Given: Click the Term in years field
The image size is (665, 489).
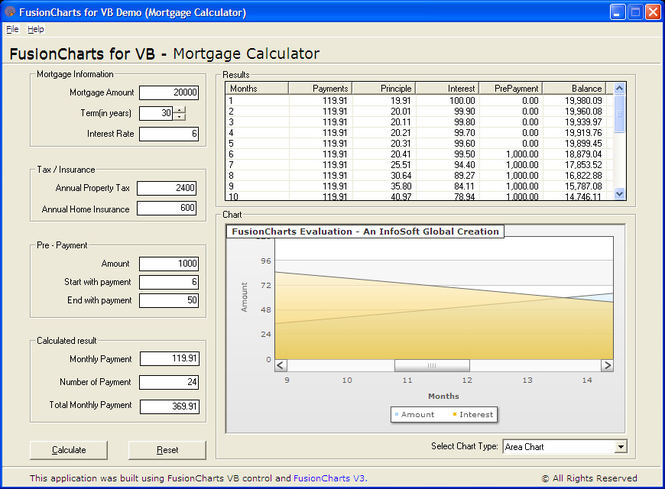Looking at the screenshot, I should 156,113.
